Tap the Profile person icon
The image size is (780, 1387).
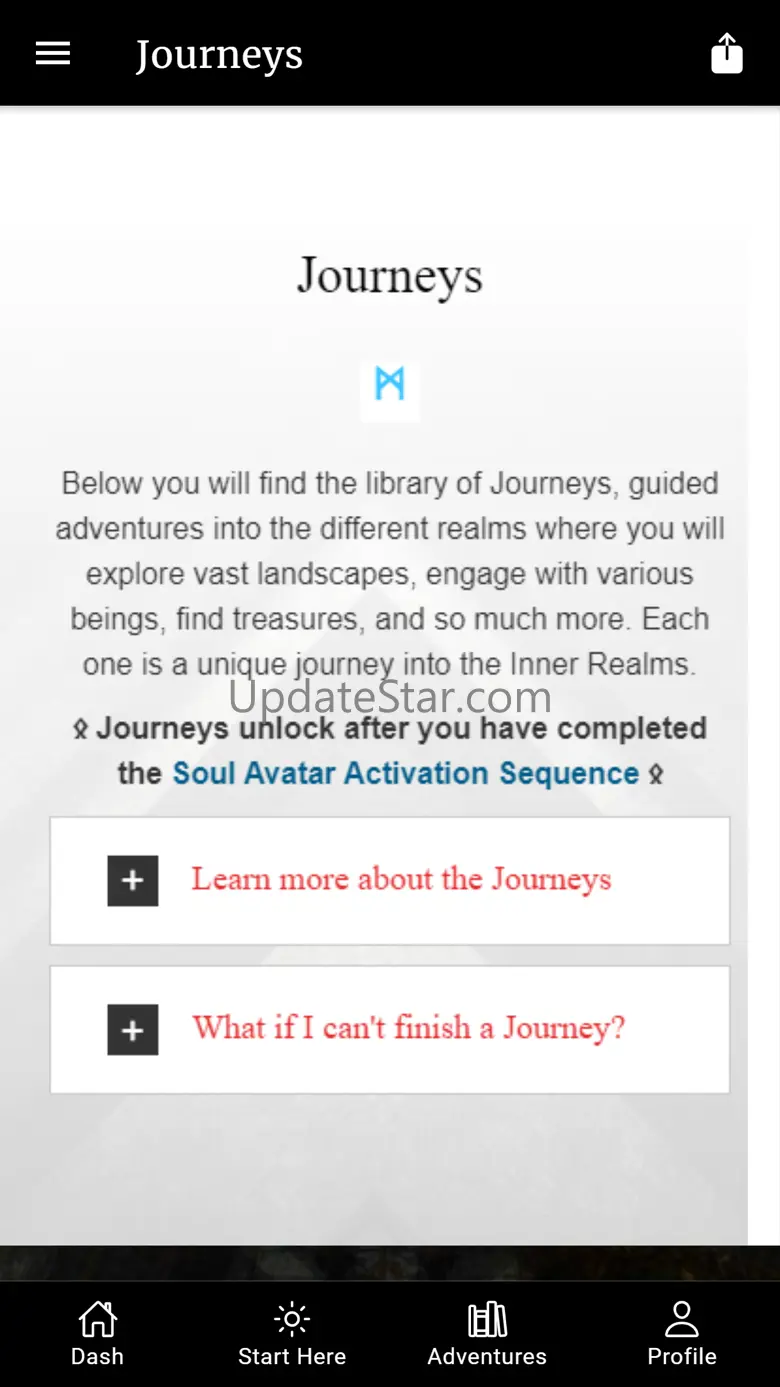tap(682, 1320)
